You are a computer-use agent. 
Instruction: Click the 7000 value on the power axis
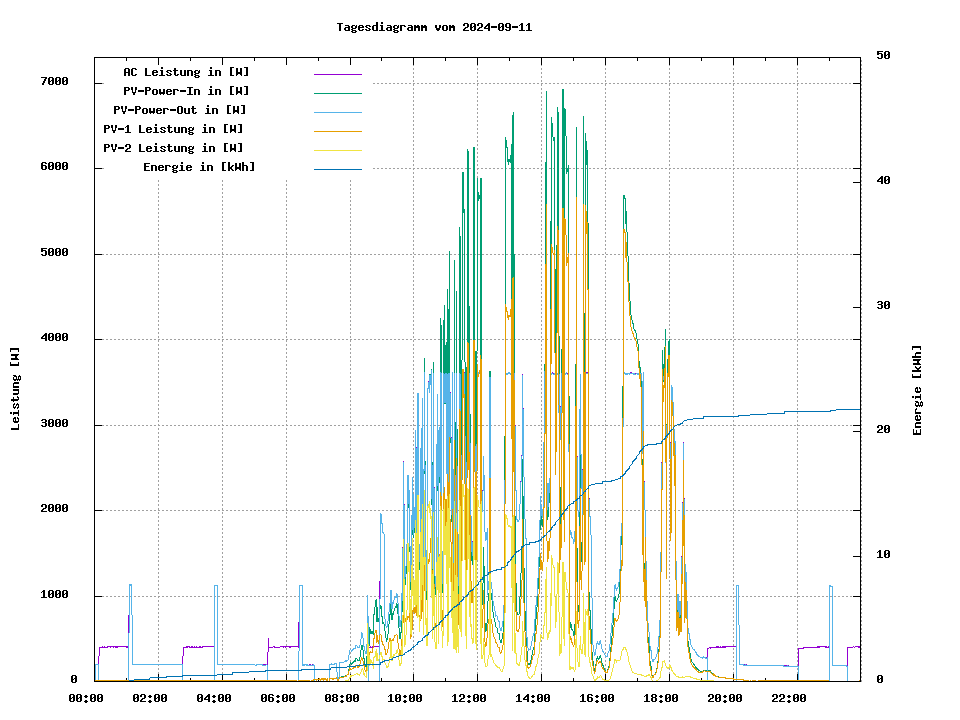click(54, 82)
